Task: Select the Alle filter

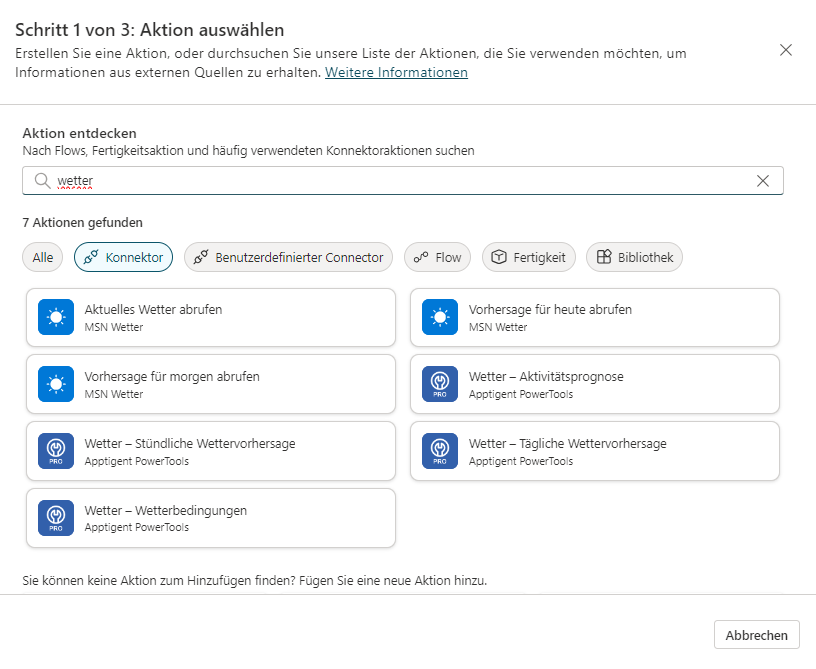Action: [43, 257]
